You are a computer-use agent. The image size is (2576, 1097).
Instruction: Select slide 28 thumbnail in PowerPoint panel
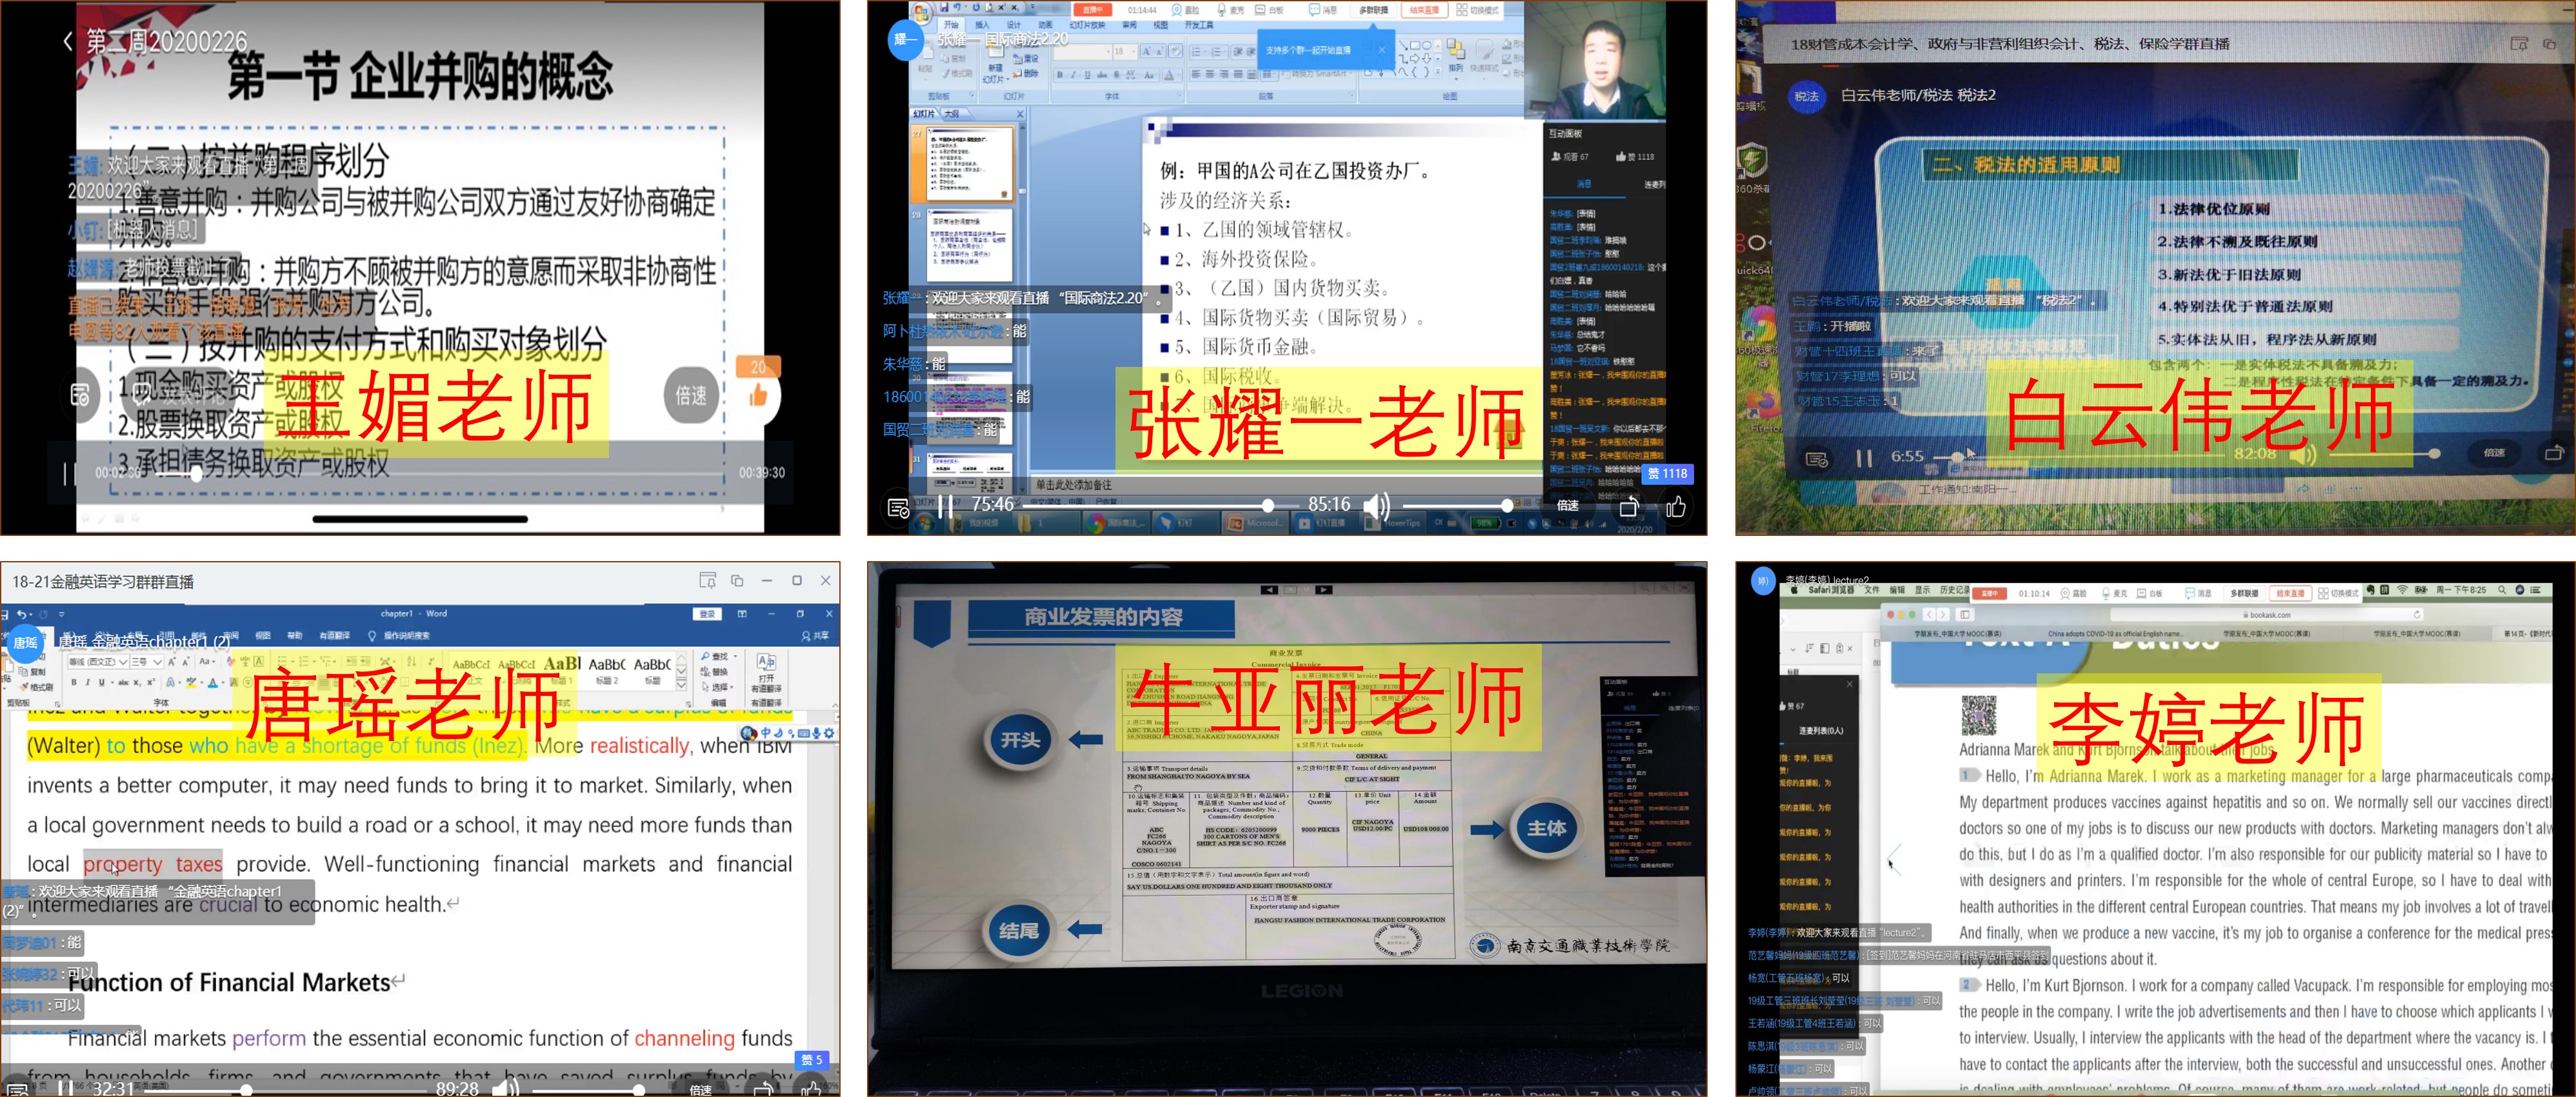point(970,246)
